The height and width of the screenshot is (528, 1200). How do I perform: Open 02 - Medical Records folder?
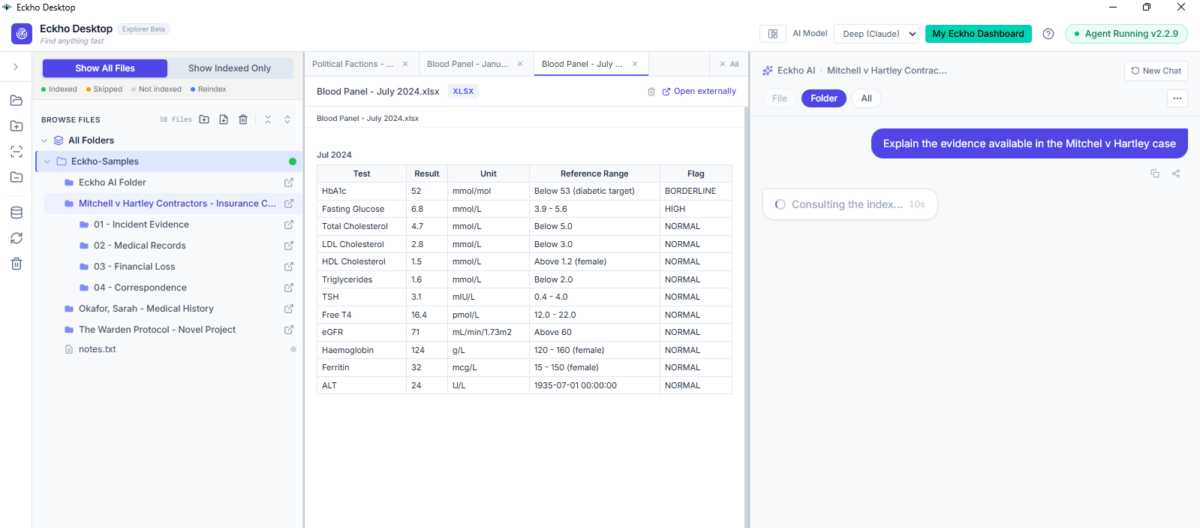coord(139,245)
